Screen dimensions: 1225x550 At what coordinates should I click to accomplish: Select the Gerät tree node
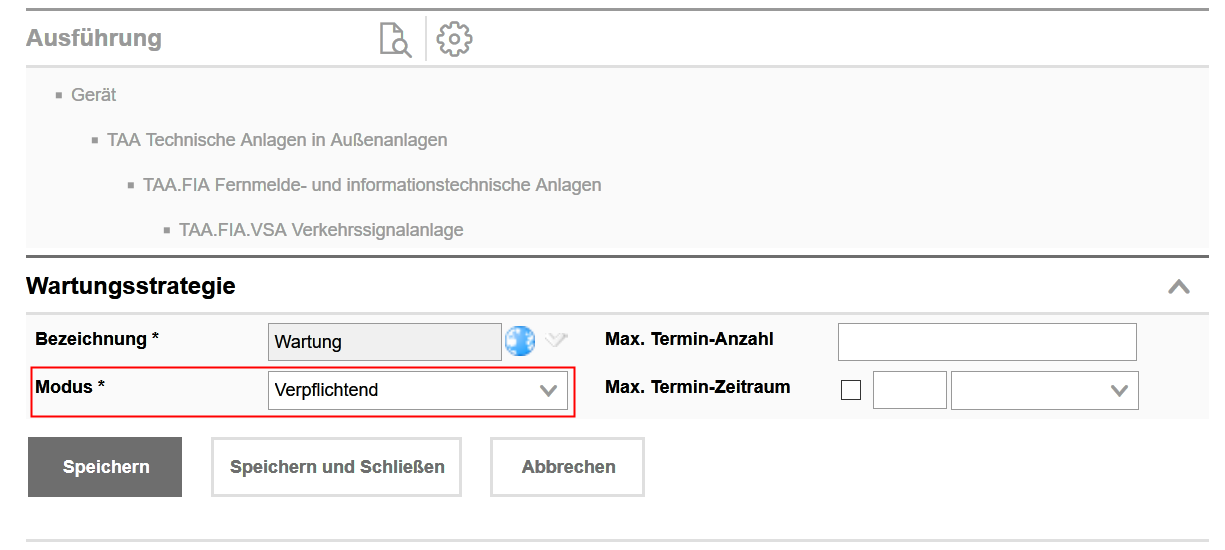pos(93,95)
